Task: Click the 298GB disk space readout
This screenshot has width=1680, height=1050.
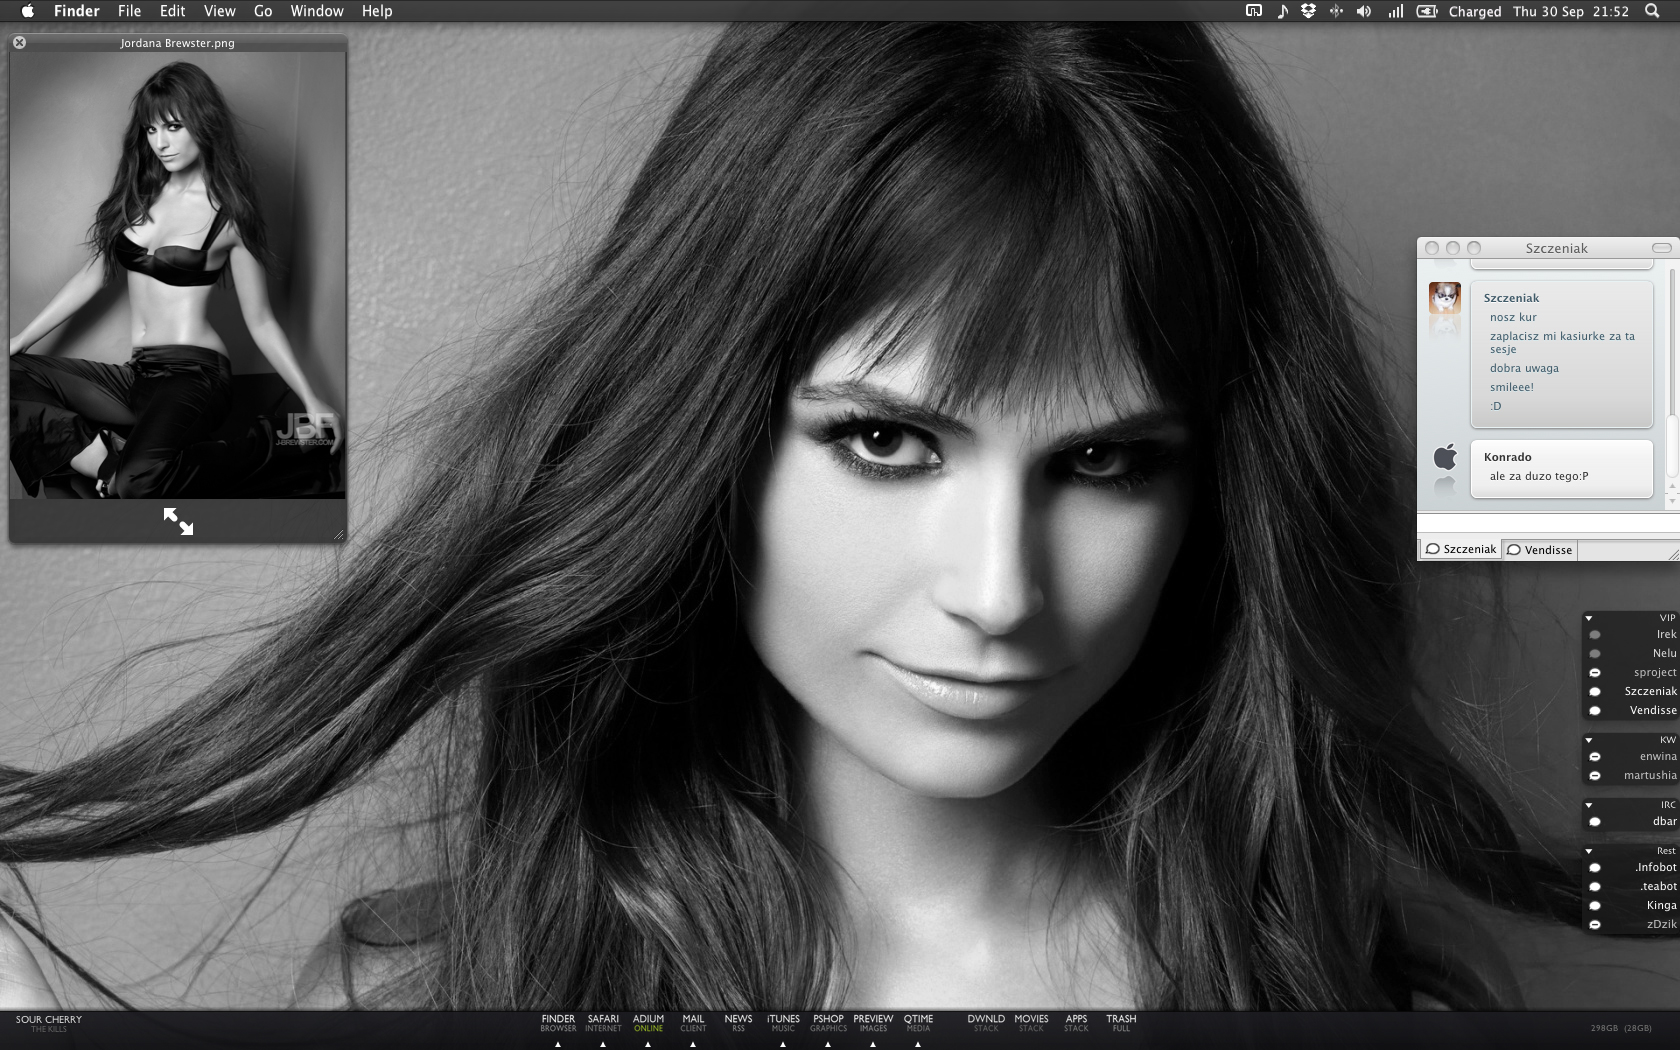Action: [1621, 1028]
